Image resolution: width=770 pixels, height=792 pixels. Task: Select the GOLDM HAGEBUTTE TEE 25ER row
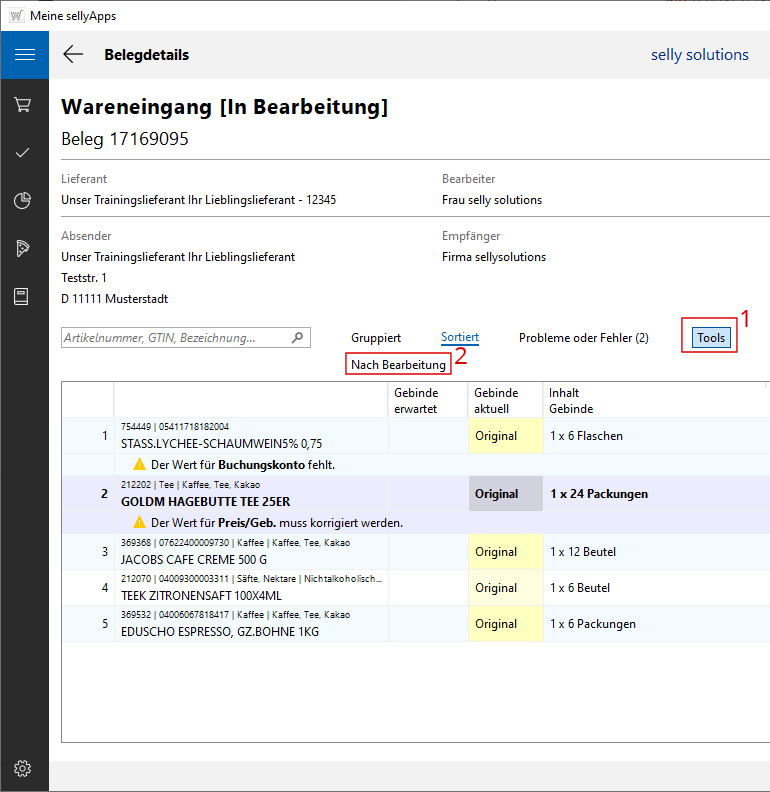pyautogui.click(x=205, y=501)
